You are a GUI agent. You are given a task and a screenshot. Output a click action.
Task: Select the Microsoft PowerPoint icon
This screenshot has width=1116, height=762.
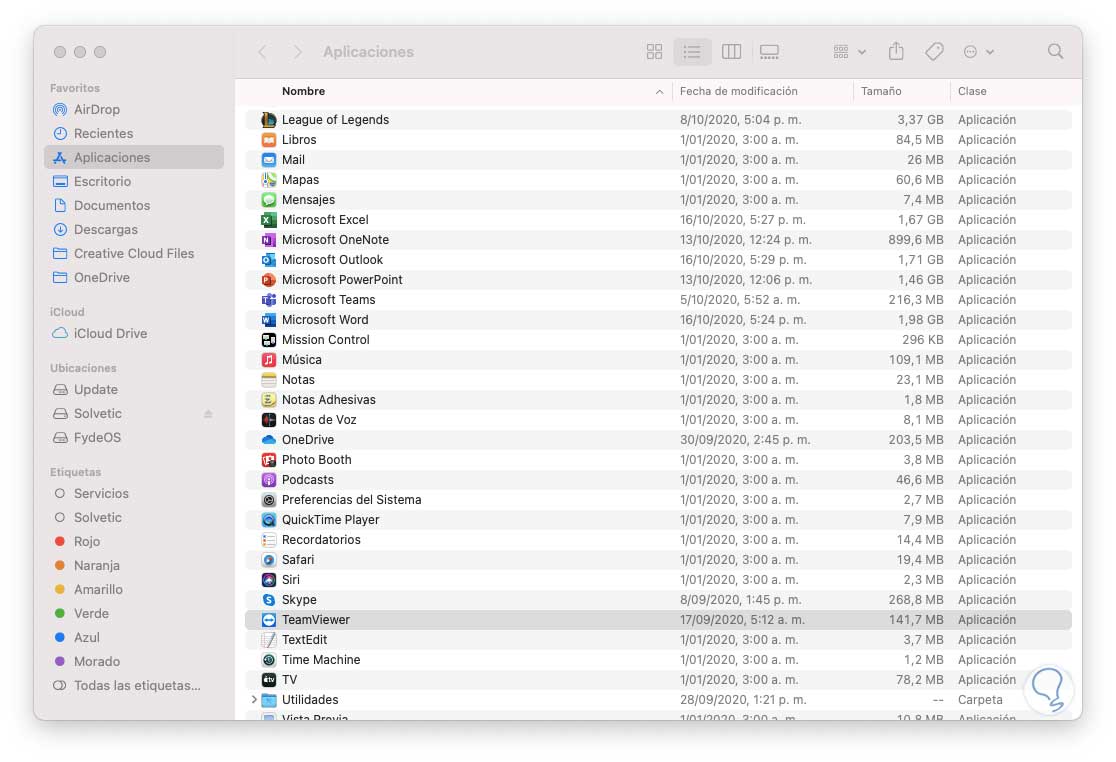tap(268, 280)
